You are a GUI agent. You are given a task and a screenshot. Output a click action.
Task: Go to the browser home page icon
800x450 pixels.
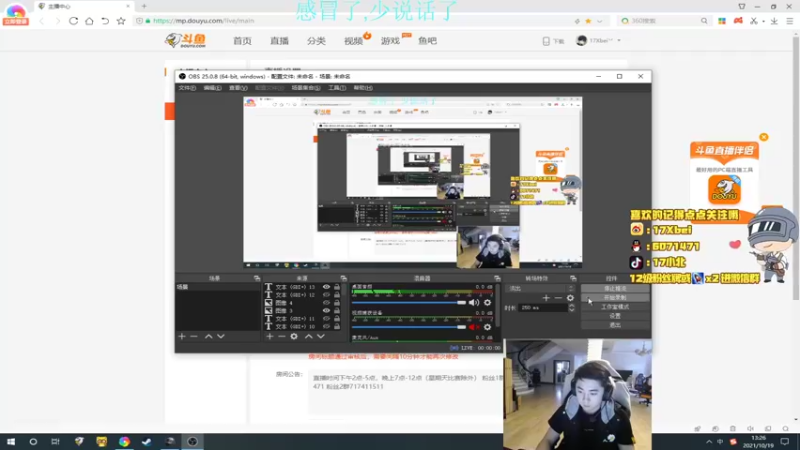coord(89,21)
